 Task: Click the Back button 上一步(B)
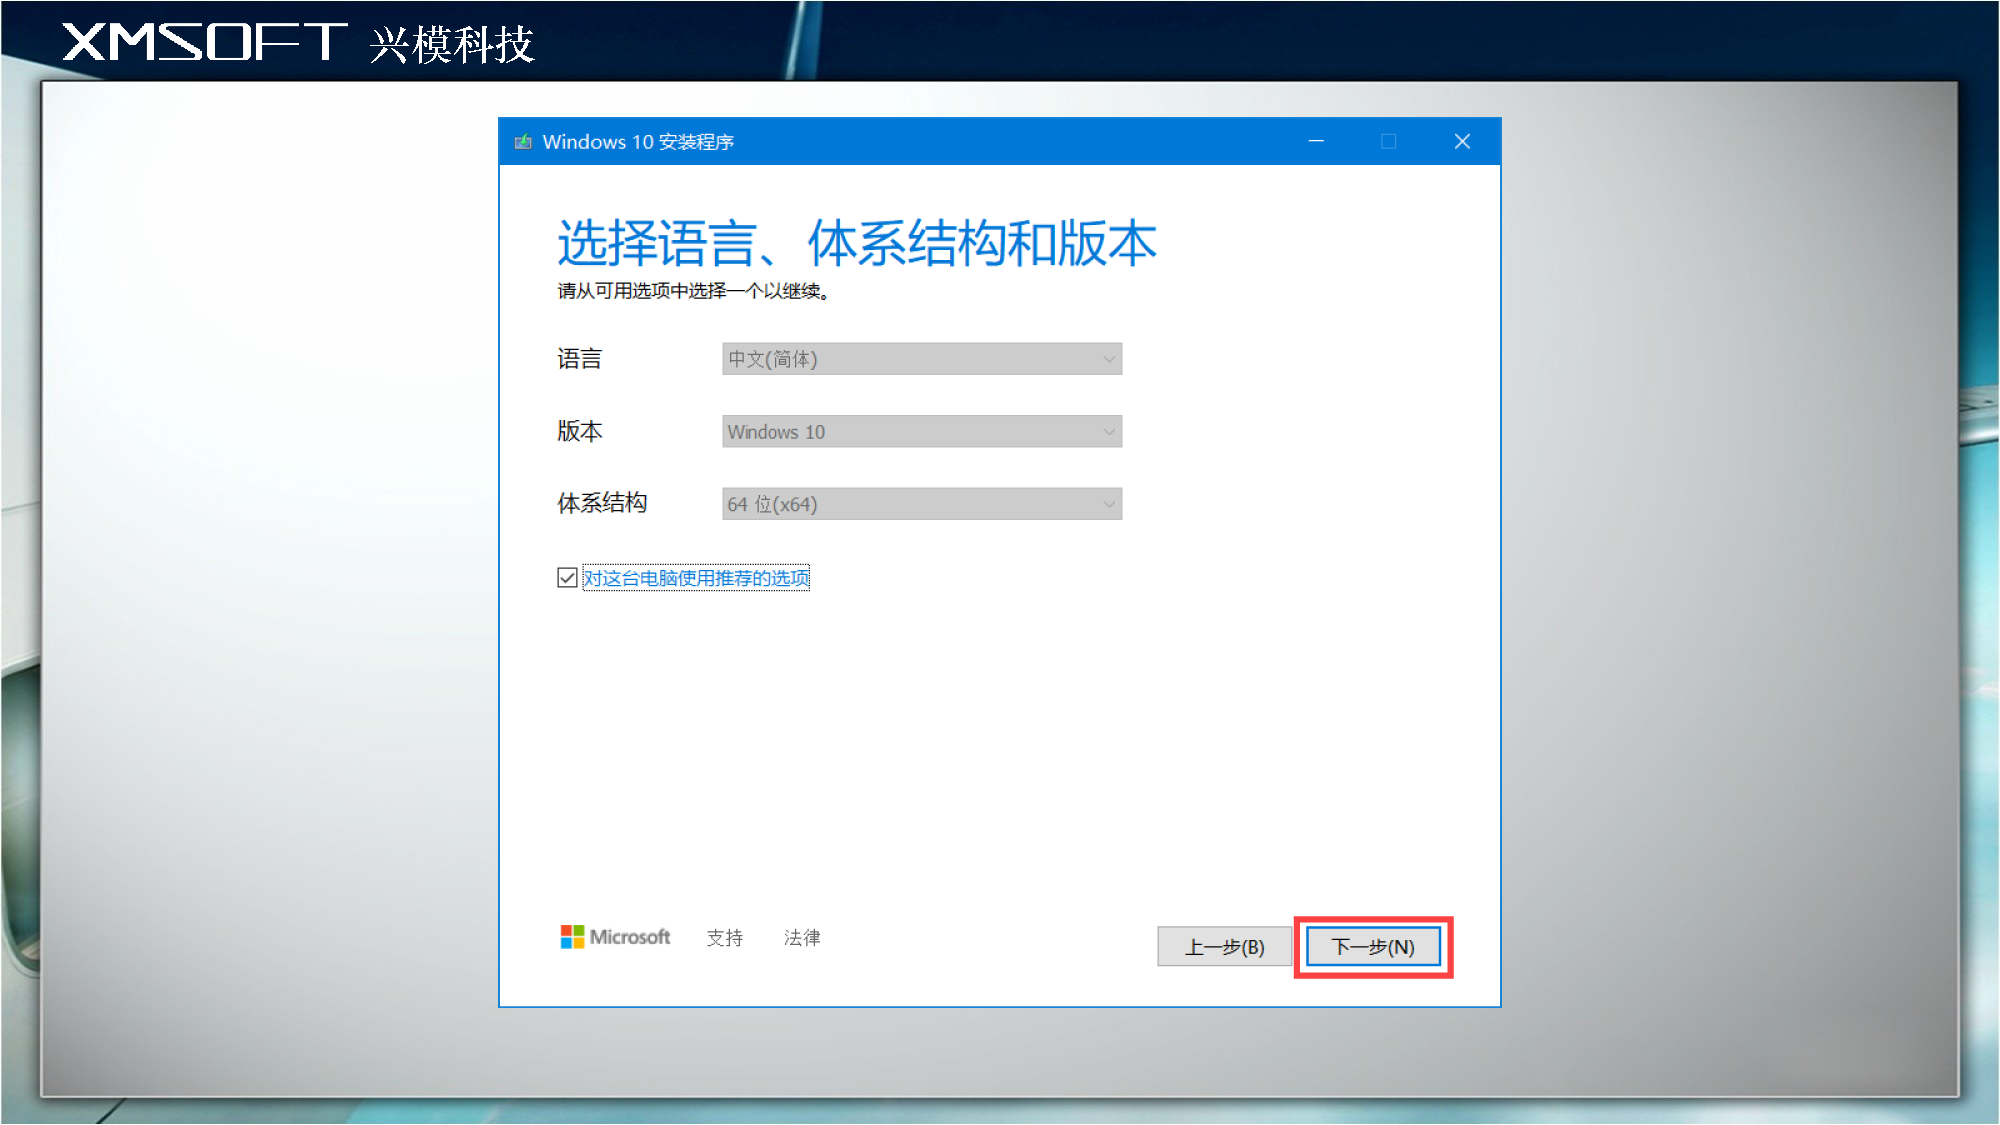pyautogui.click(x=1225, y=947)
